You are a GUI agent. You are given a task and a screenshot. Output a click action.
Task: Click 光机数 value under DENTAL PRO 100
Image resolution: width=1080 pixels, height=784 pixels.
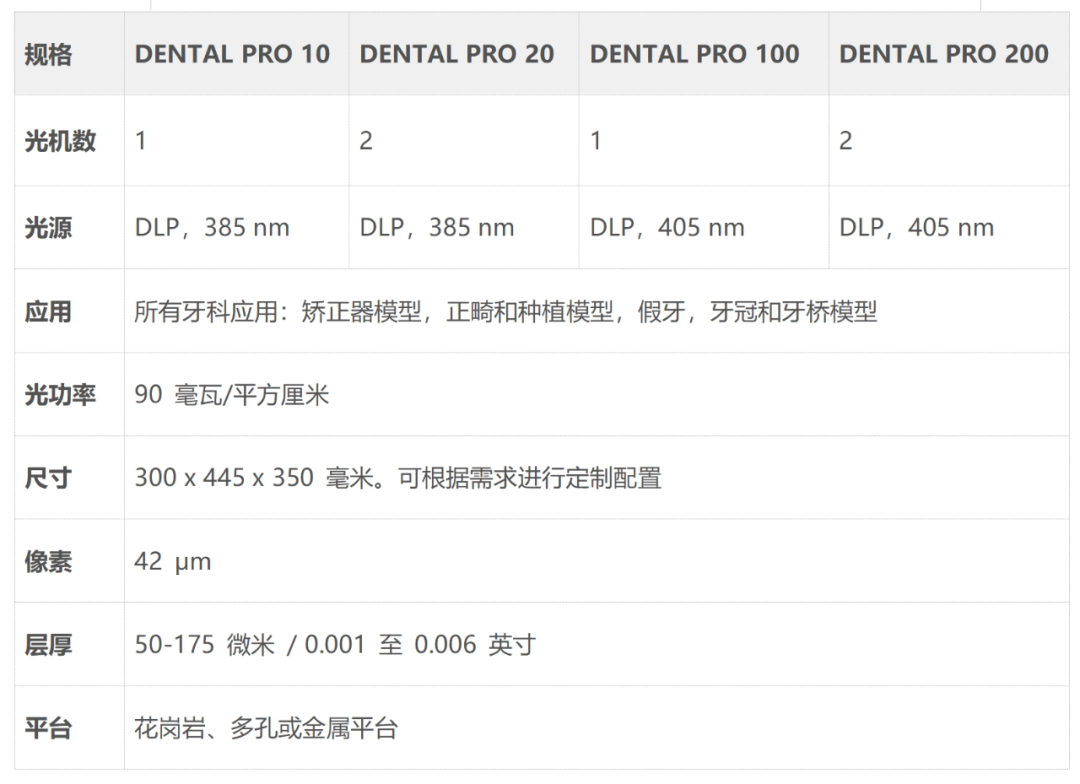click(596, 141)
